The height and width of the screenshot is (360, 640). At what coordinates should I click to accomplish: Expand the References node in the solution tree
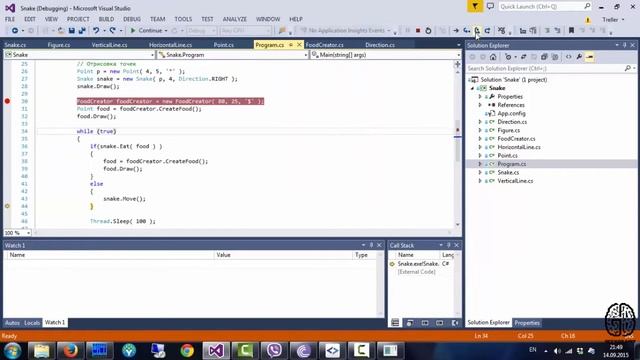point(480,105)
